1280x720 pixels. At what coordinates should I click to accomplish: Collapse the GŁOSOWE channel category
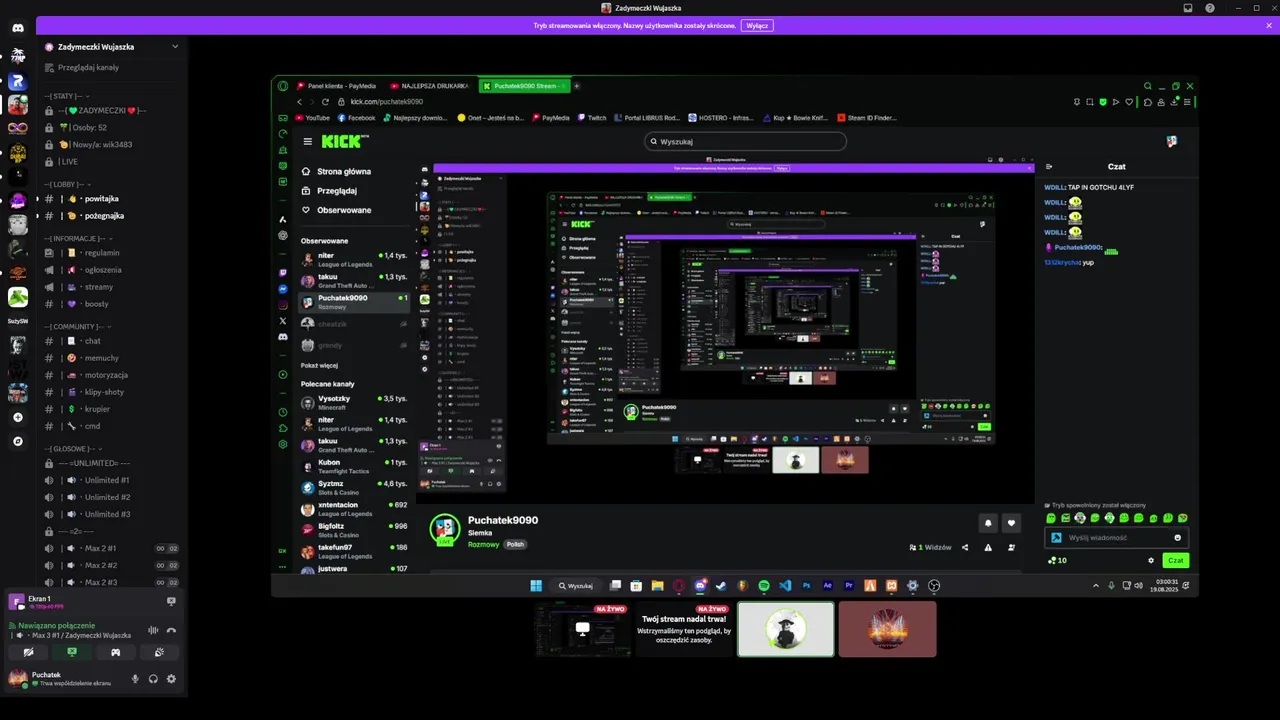(72, 449)
